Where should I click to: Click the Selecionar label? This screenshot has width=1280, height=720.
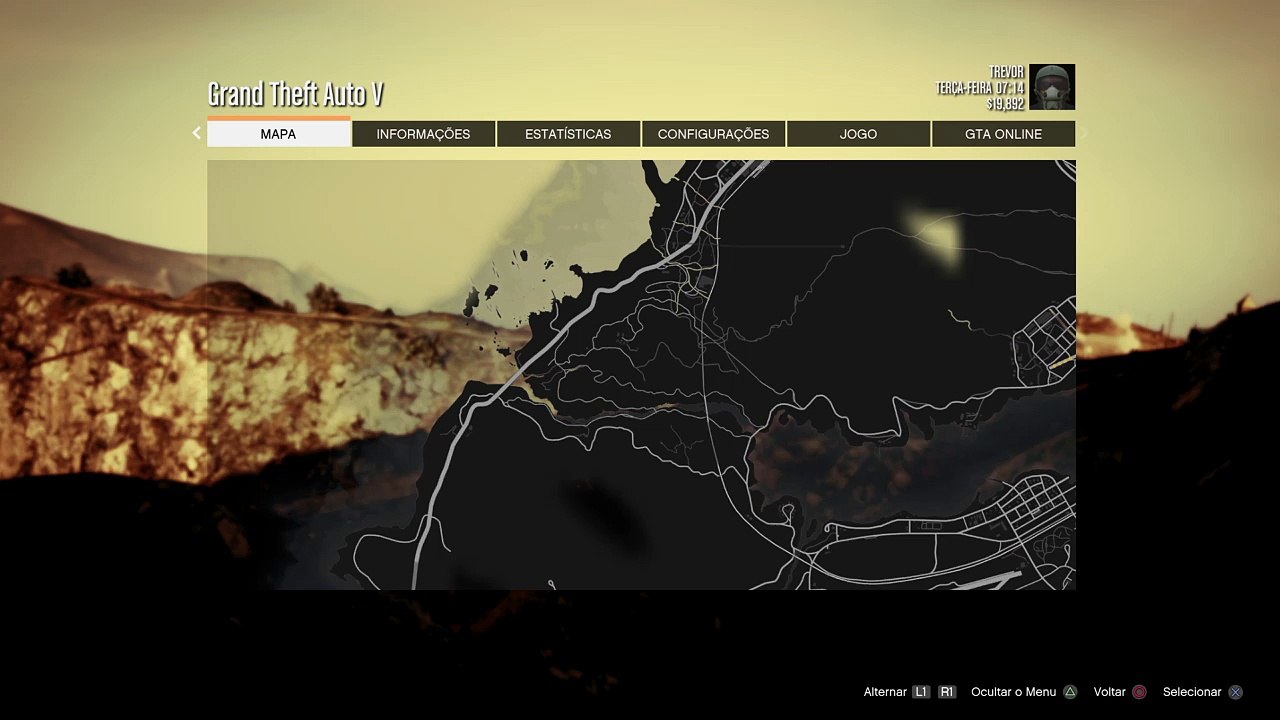(x=1192, y=692)
